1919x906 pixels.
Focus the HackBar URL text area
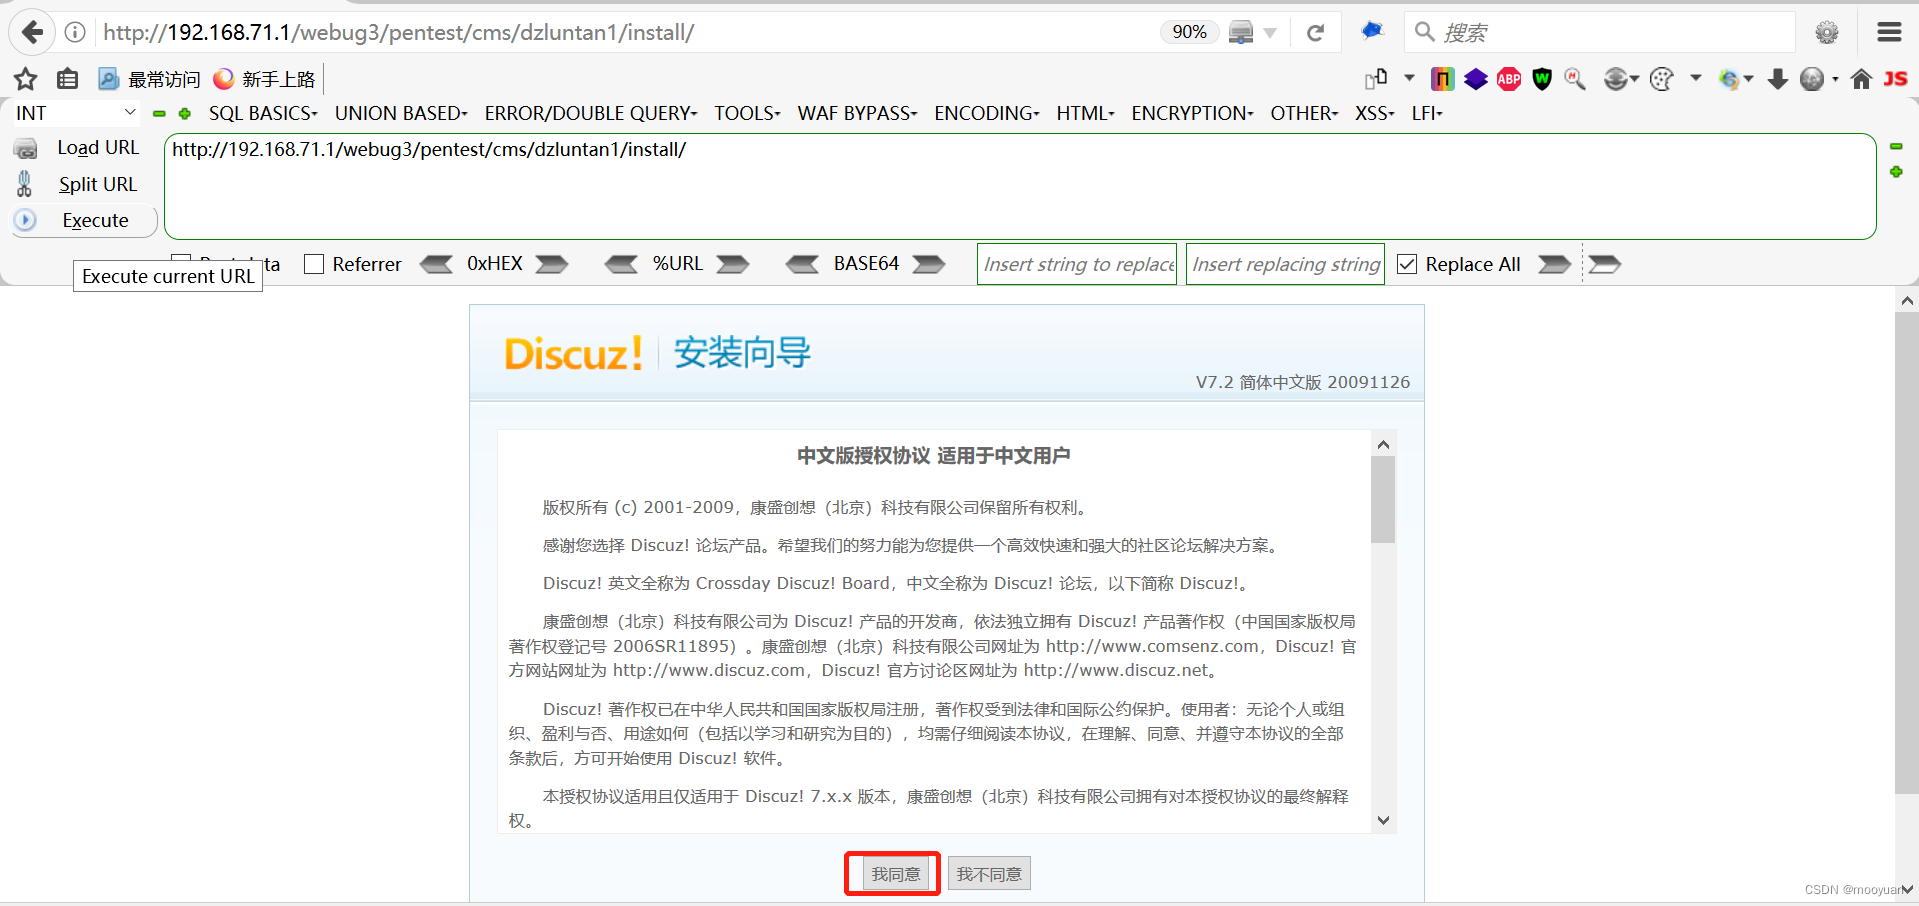coord(1020,187)
